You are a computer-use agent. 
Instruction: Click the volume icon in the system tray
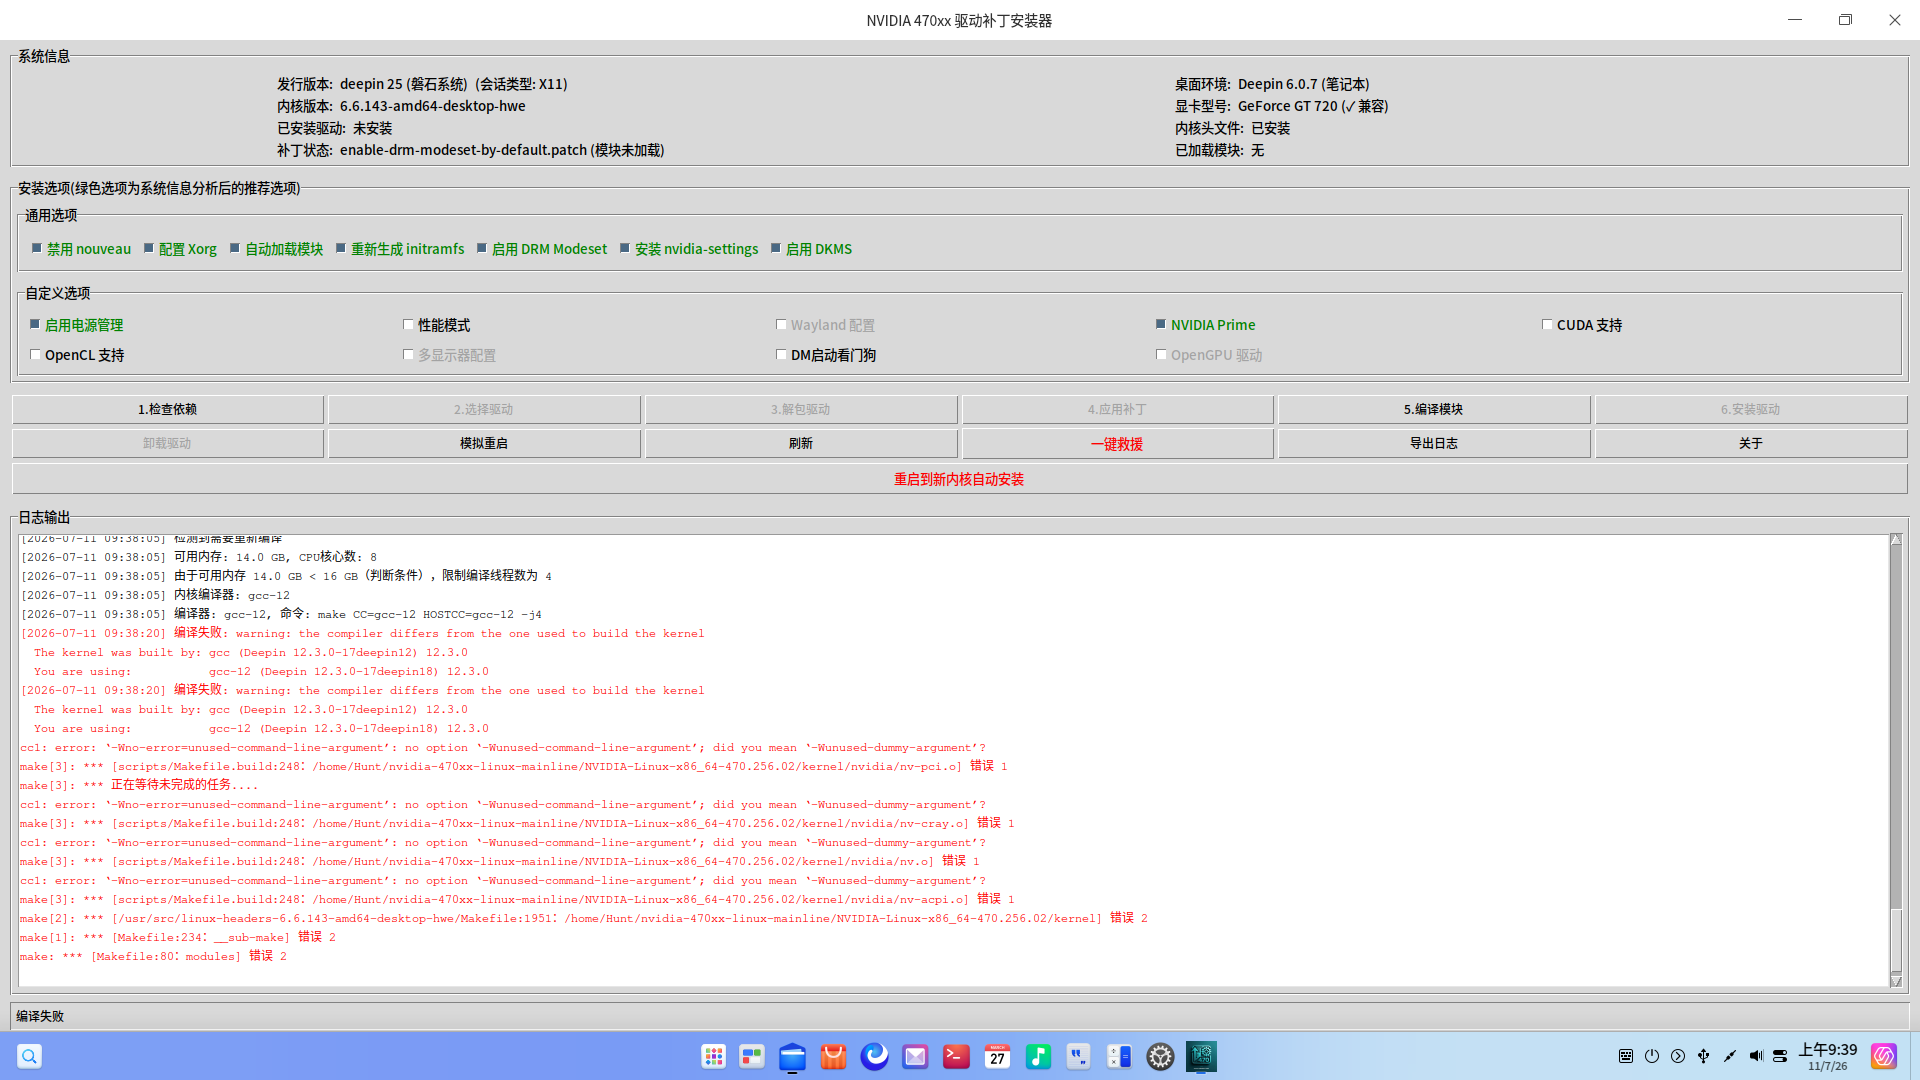click(1756, 1056)
